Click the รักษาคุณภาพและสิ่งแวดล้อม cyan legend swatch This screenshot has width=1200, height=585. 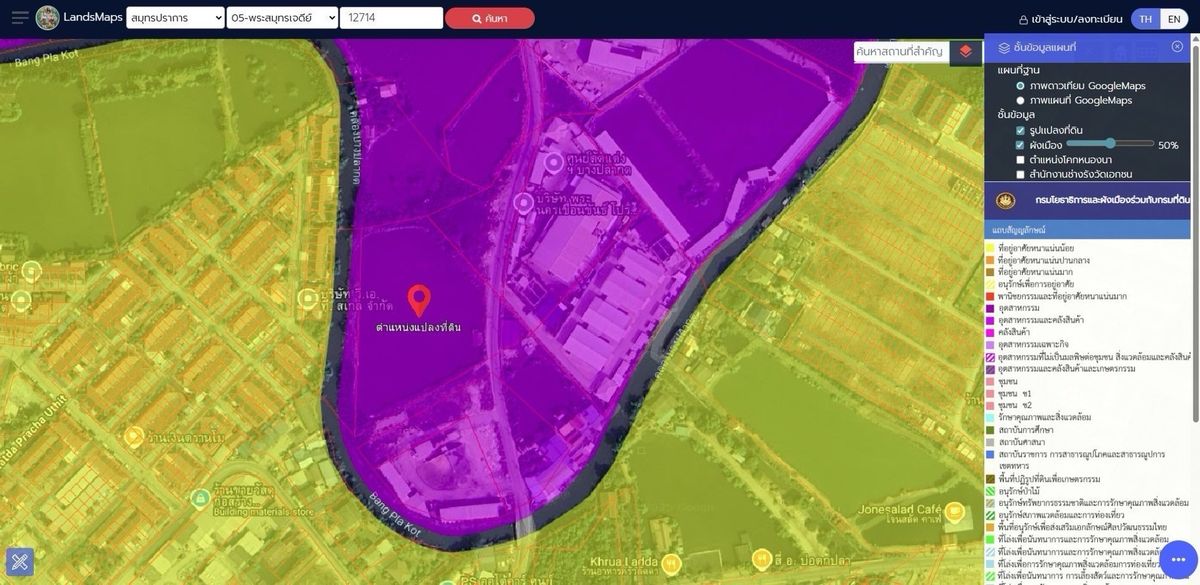click(989, 417)
